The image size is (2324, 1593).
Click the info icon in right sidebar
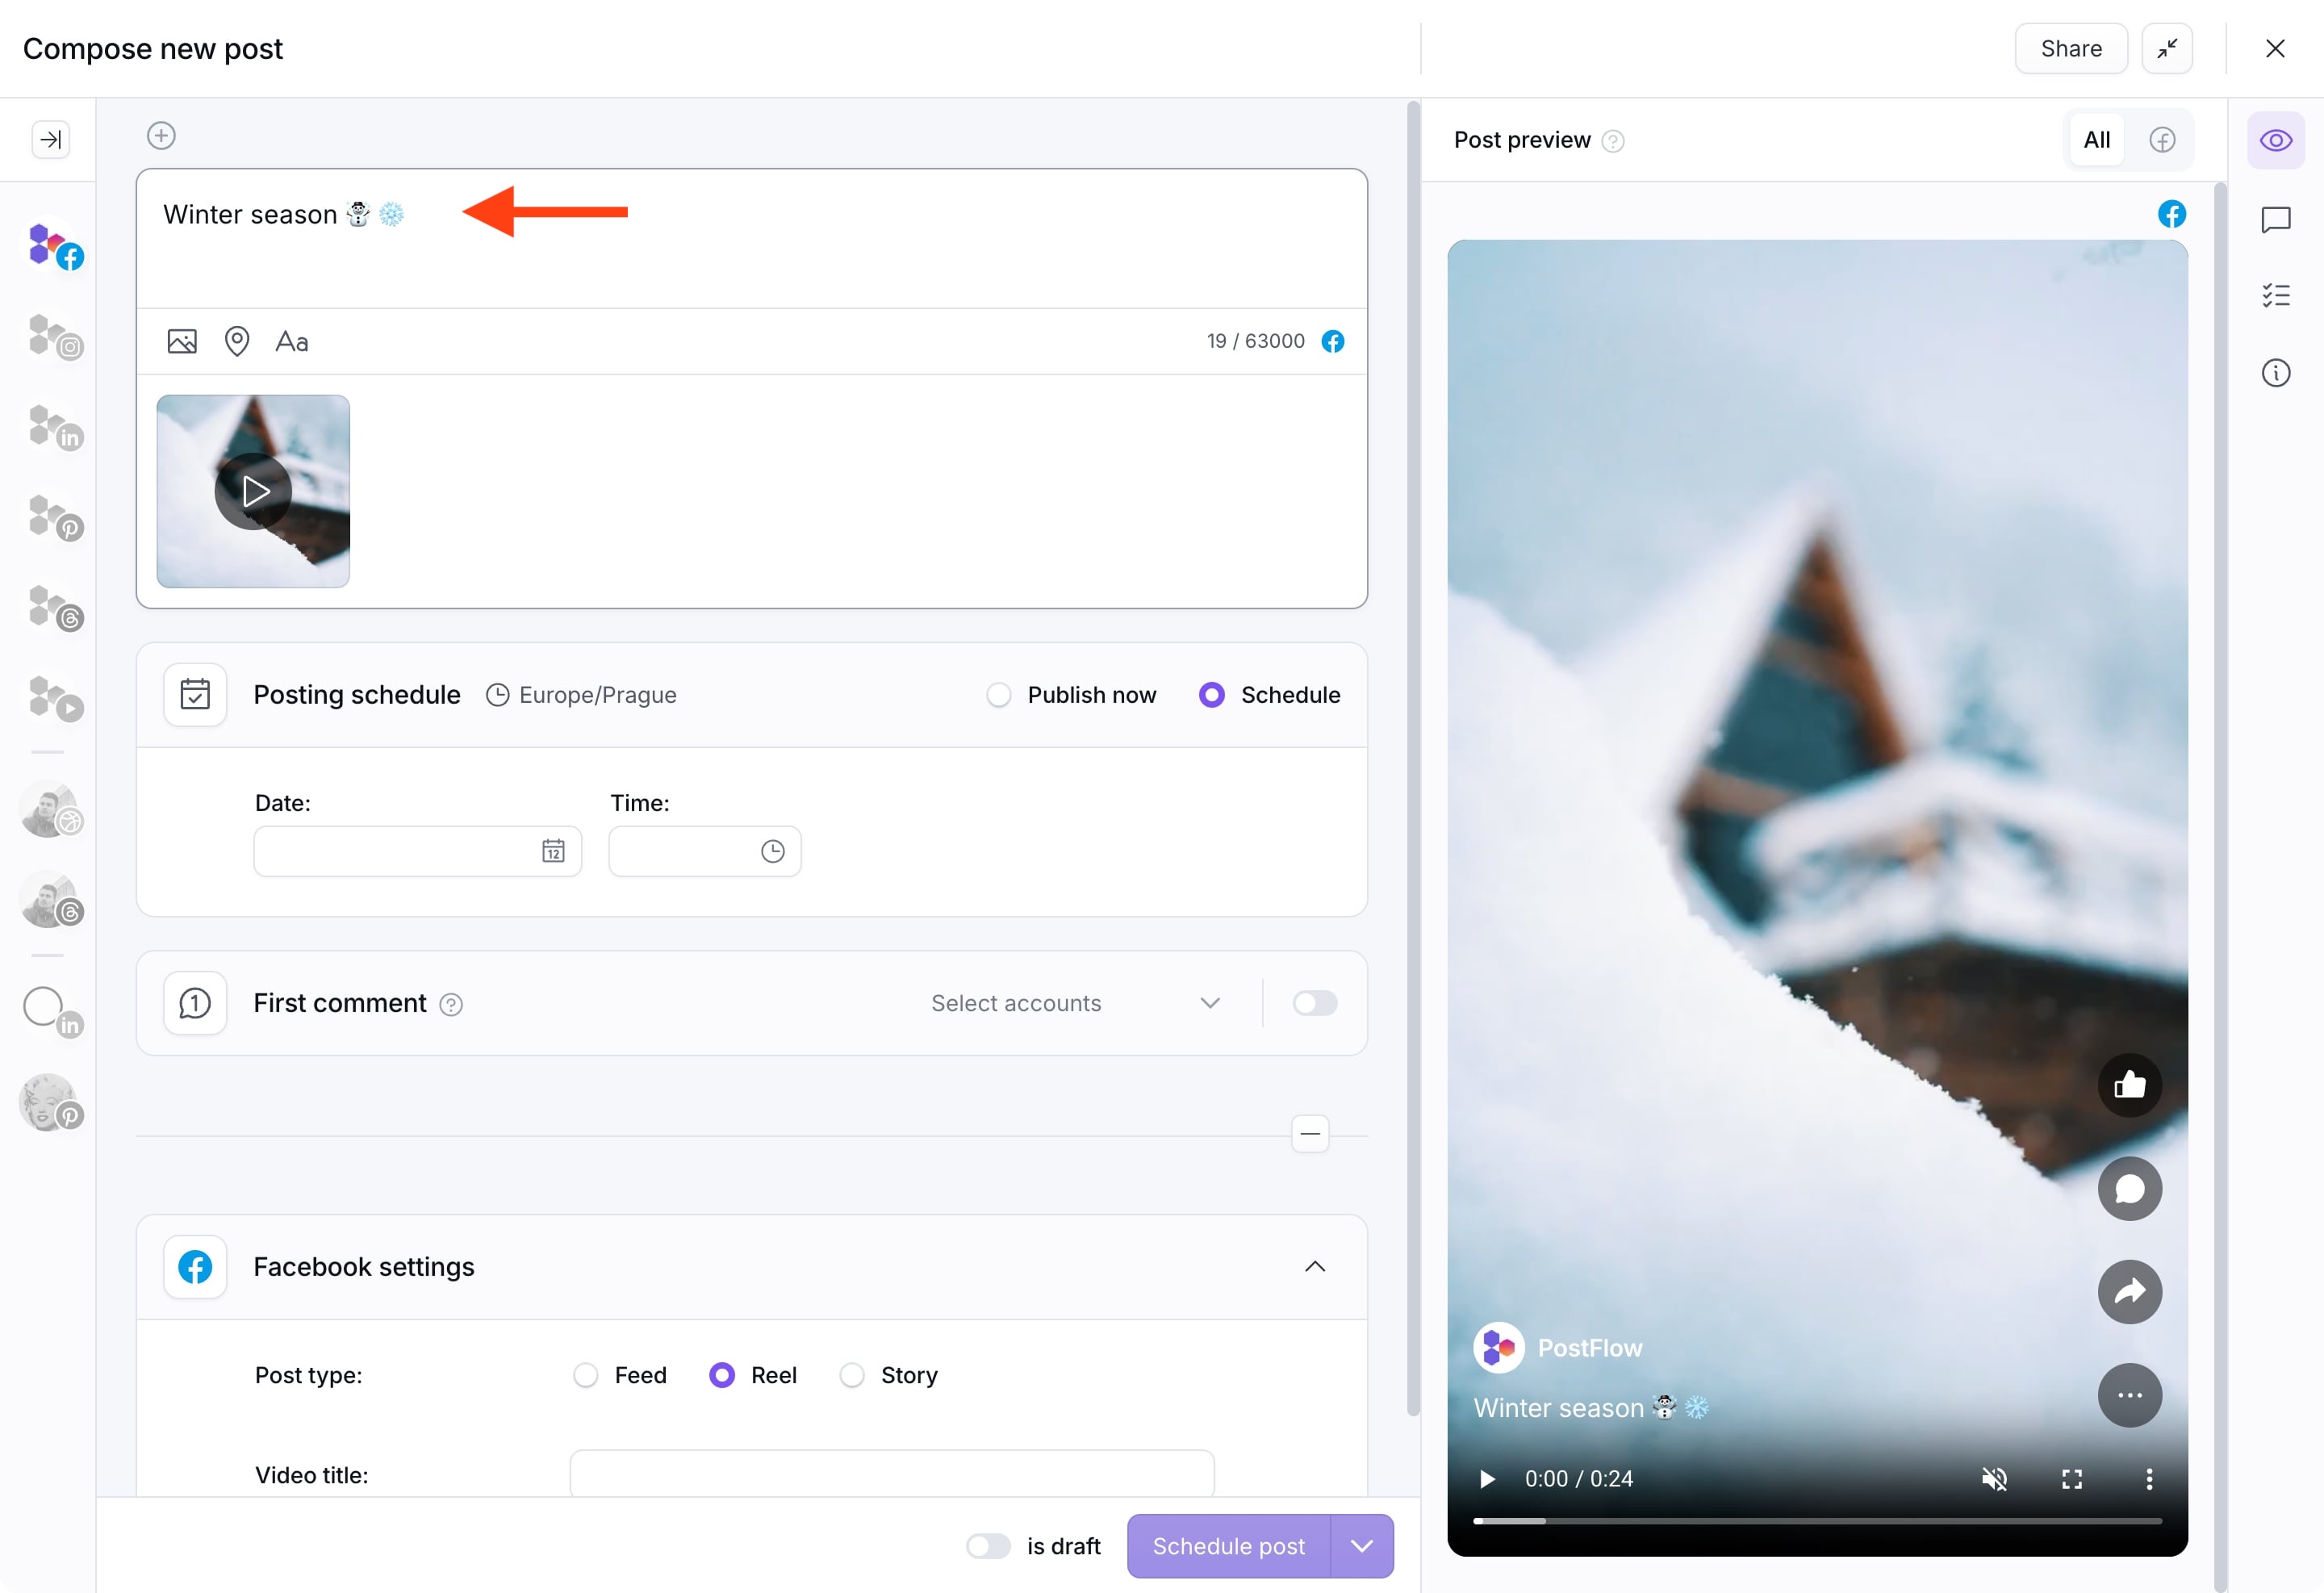(x=2276, y=373)
